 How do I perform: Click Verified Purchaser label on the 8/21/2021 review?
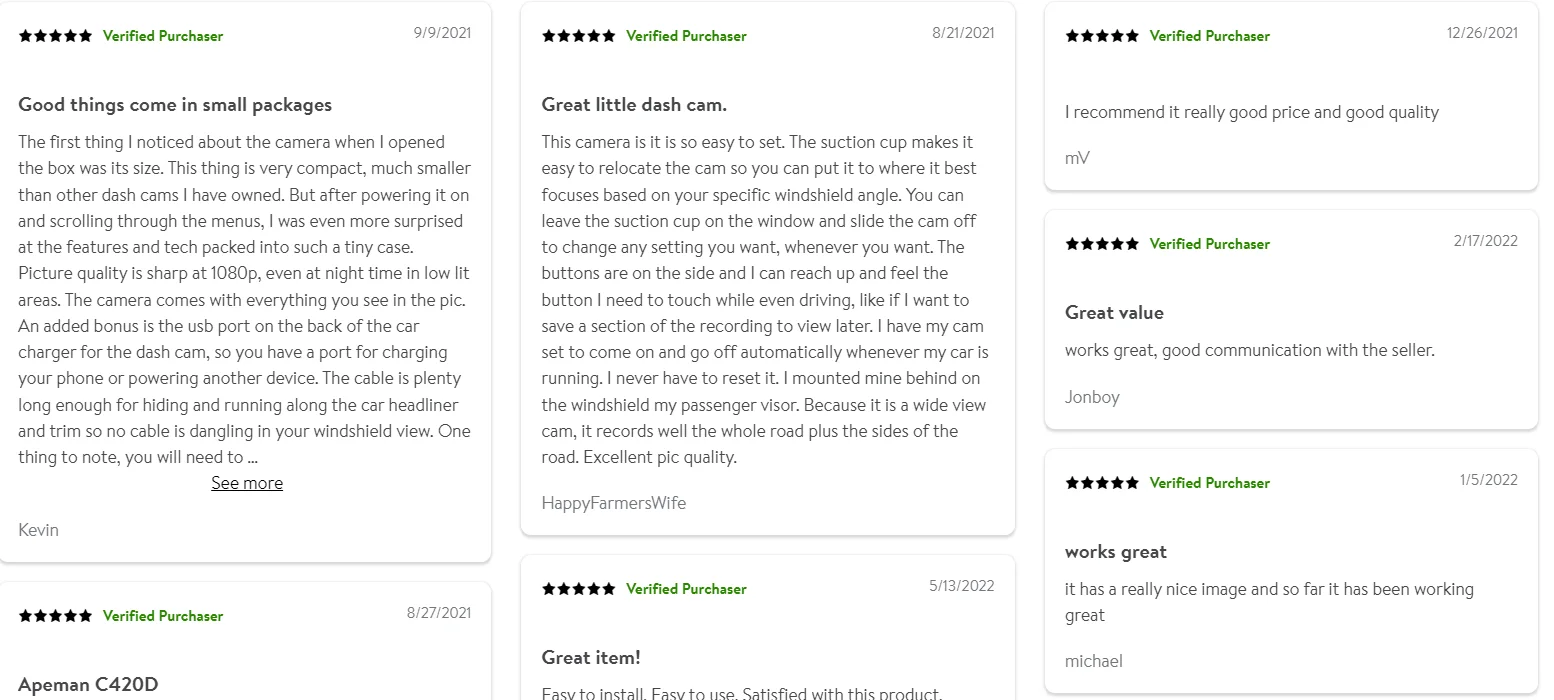pos(686,36)
